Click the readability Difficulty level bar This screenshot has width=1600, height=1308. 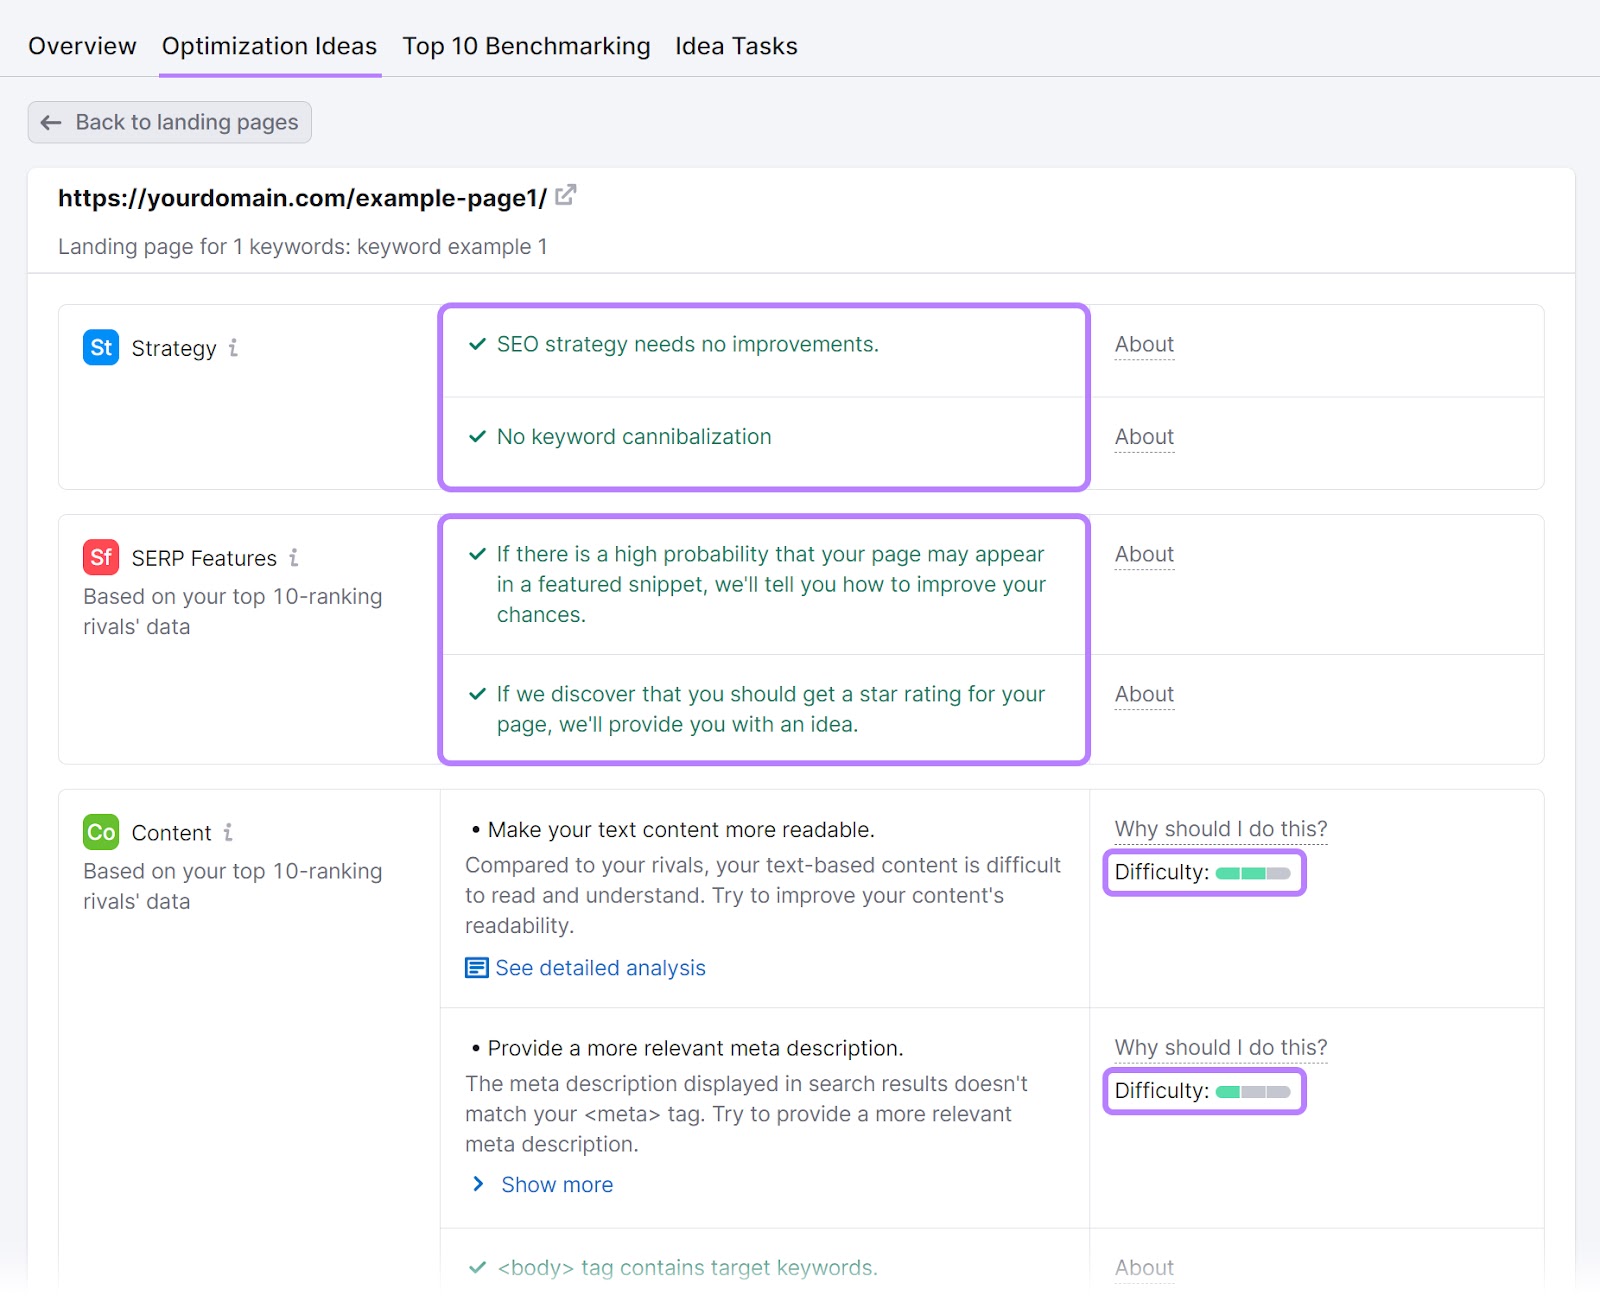[1252, 873]
